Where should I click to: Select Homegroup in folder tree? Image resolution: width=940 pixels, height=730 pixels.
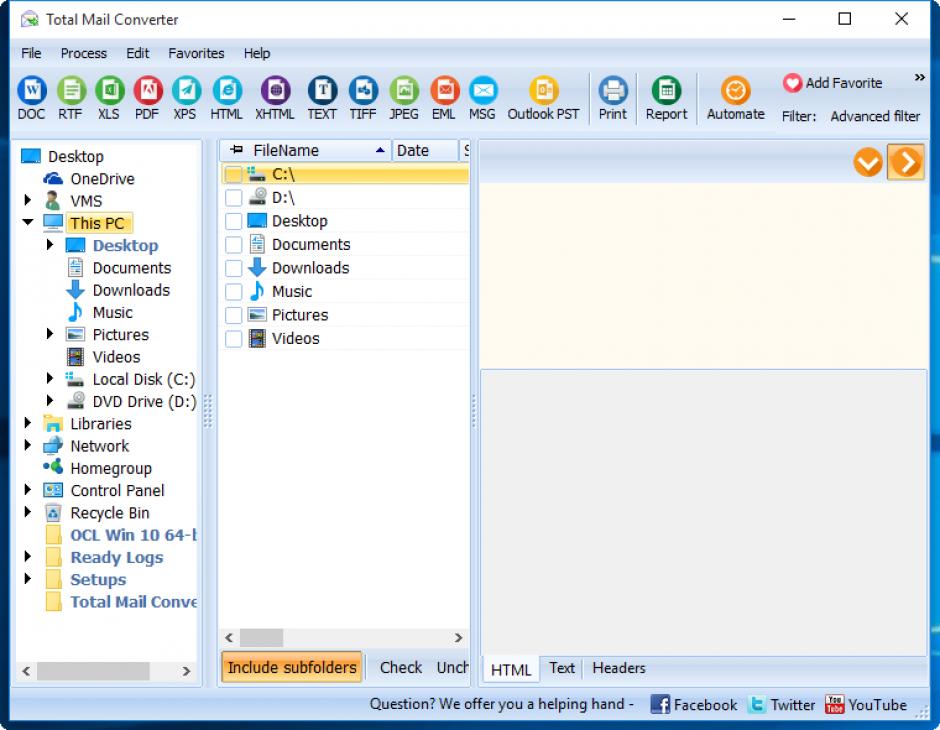coord(111,468)
